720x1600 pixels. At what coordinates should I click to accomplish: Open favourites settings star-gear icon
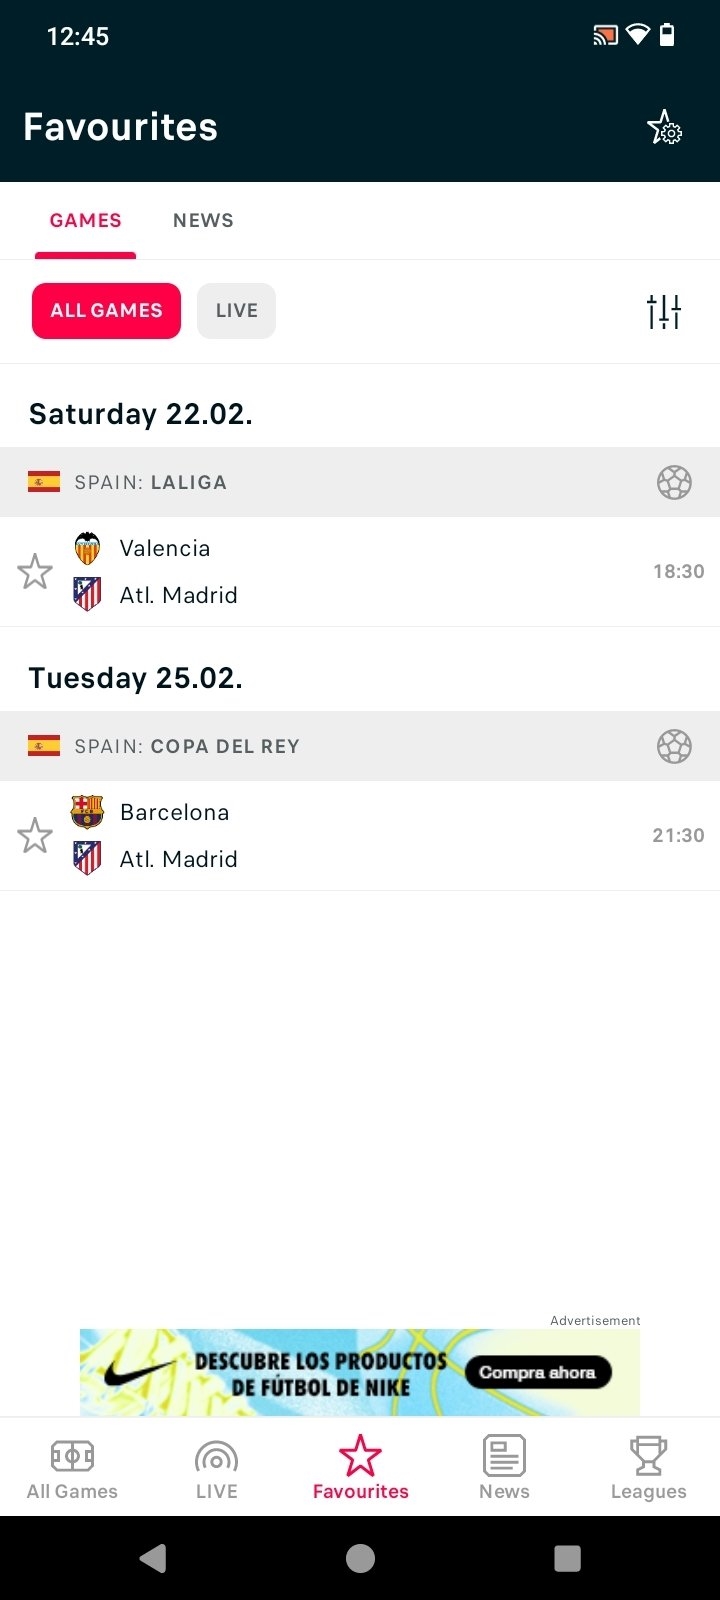coord(664,128)
